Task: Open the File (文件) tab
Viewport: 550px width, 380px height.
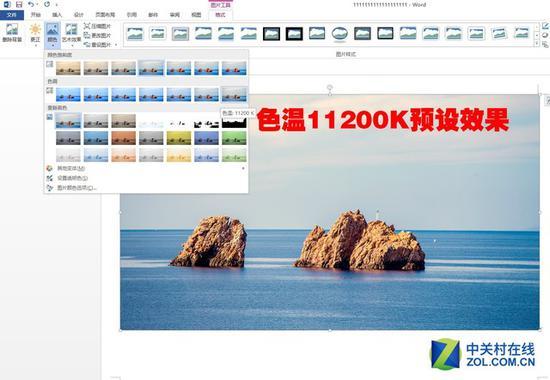Action: click(12, 15)
